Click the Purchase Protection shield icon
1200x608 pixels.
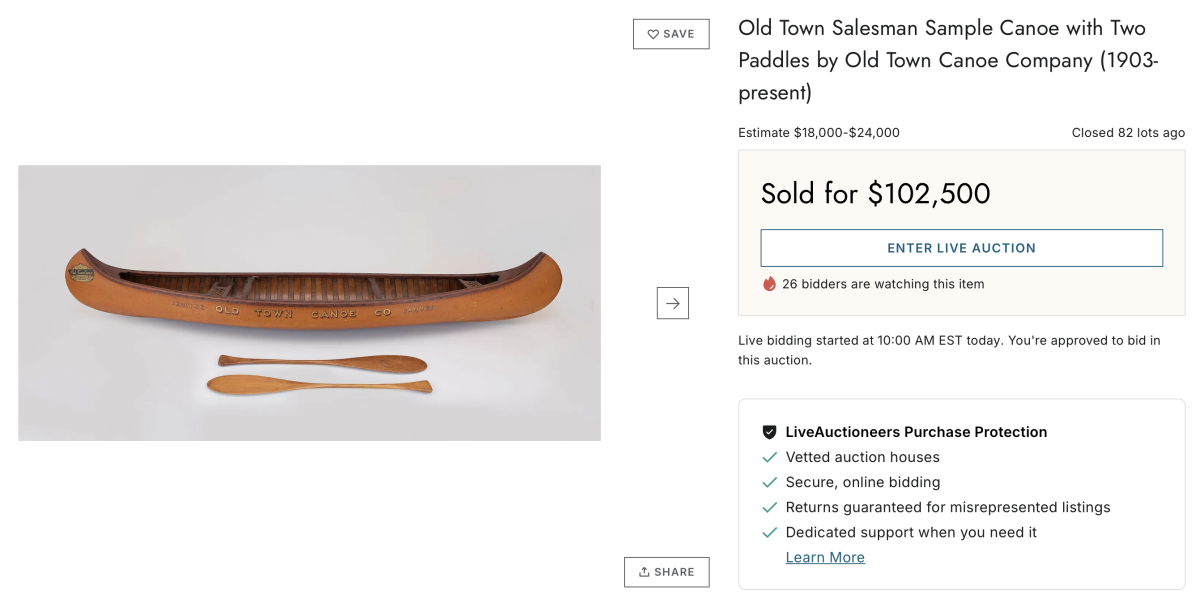(x=769, y=432)
